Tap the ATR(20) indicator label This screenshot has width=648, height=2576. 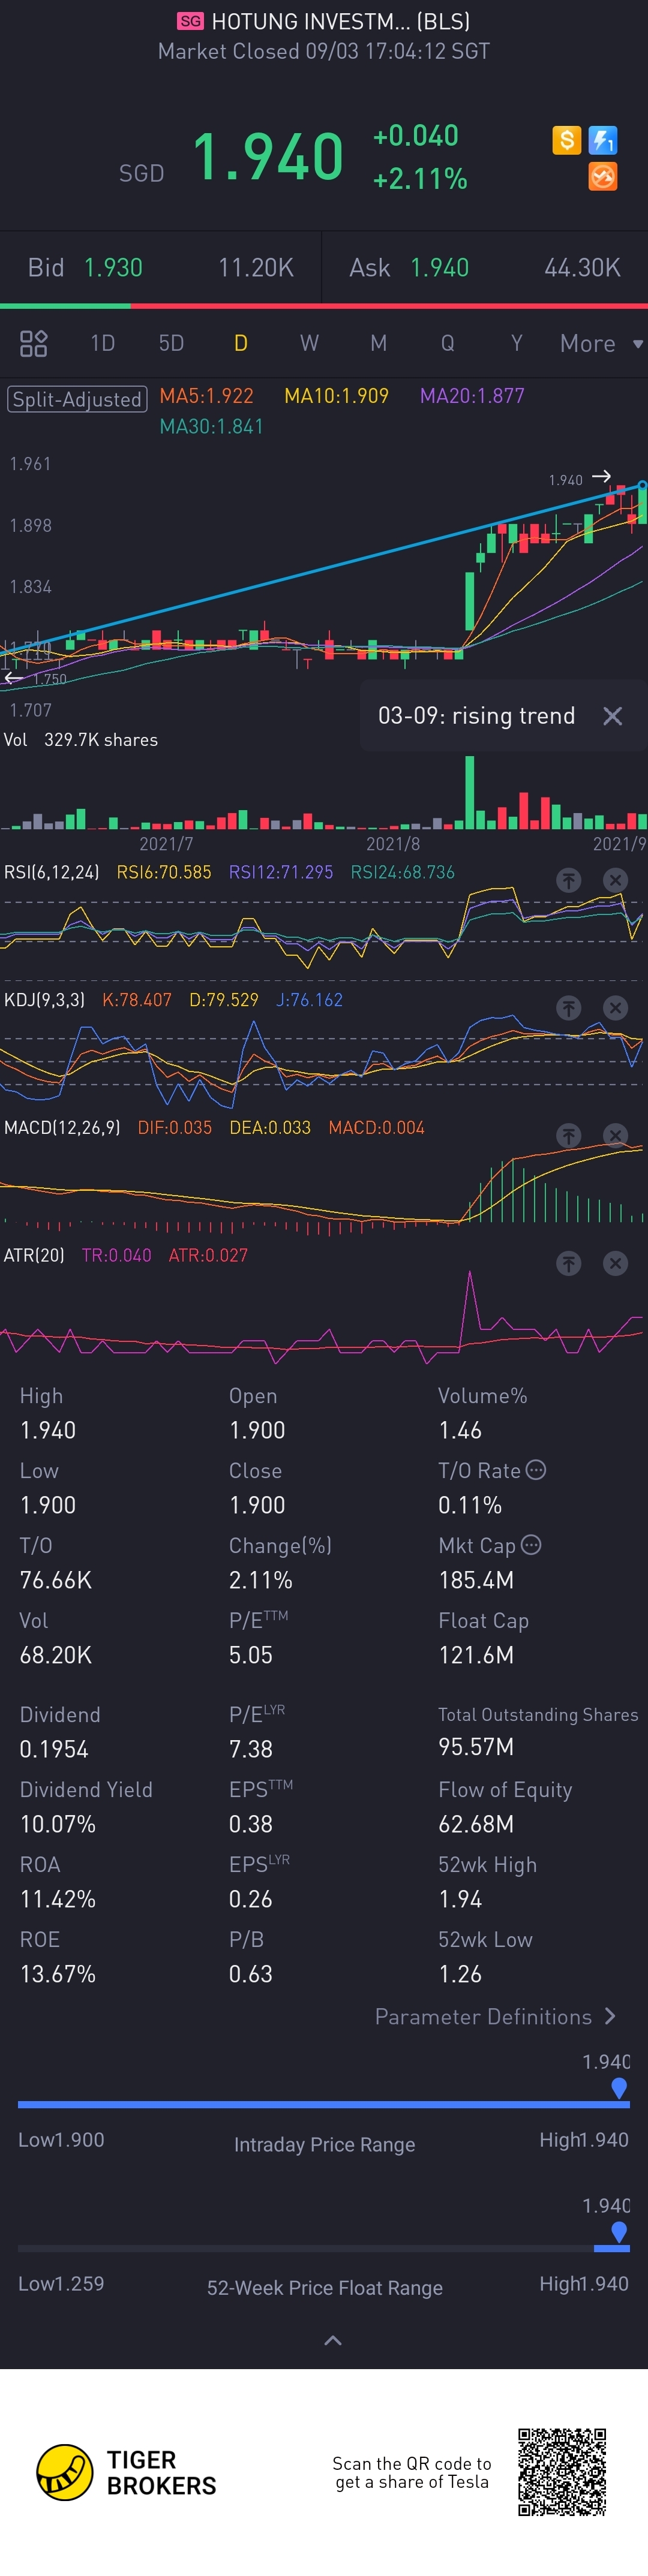tap(34, 1255)
